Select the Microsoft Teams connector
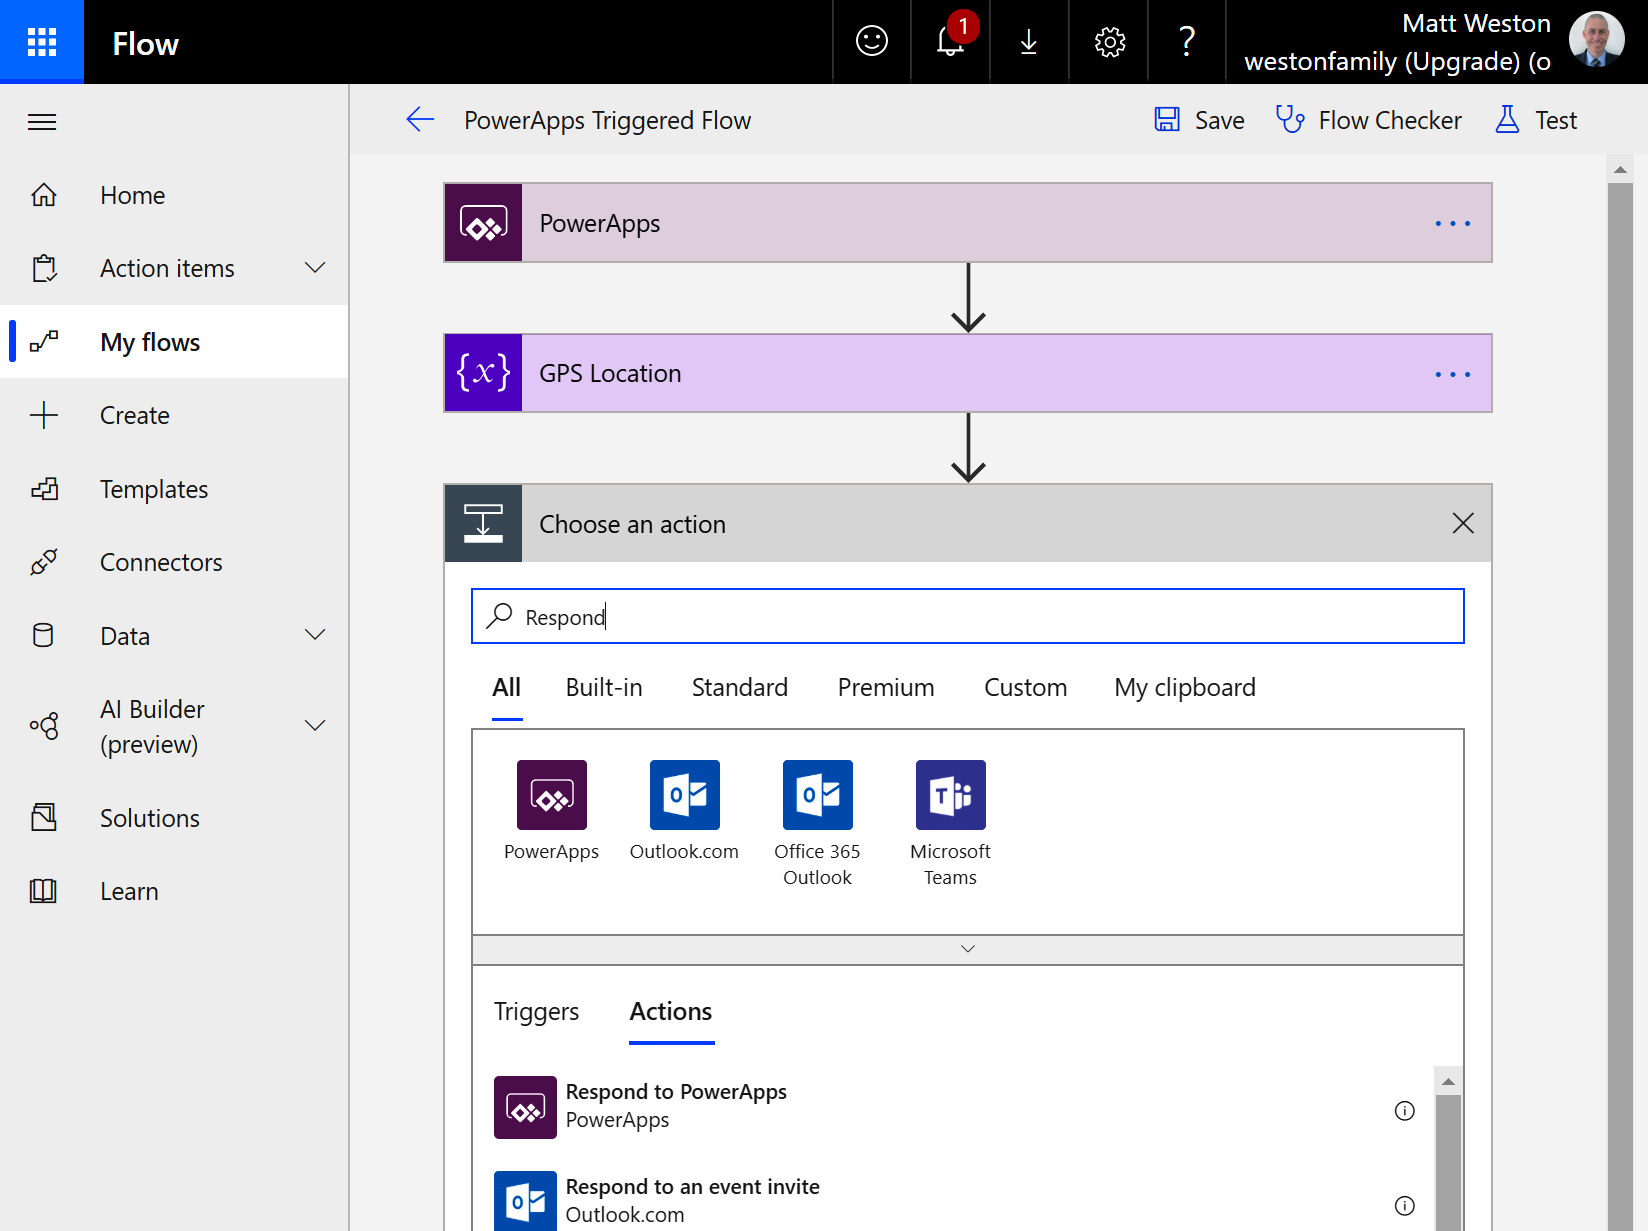The height and width of the screenshot is (1231, 1648). pyautogui.click(x=951, y=795)
